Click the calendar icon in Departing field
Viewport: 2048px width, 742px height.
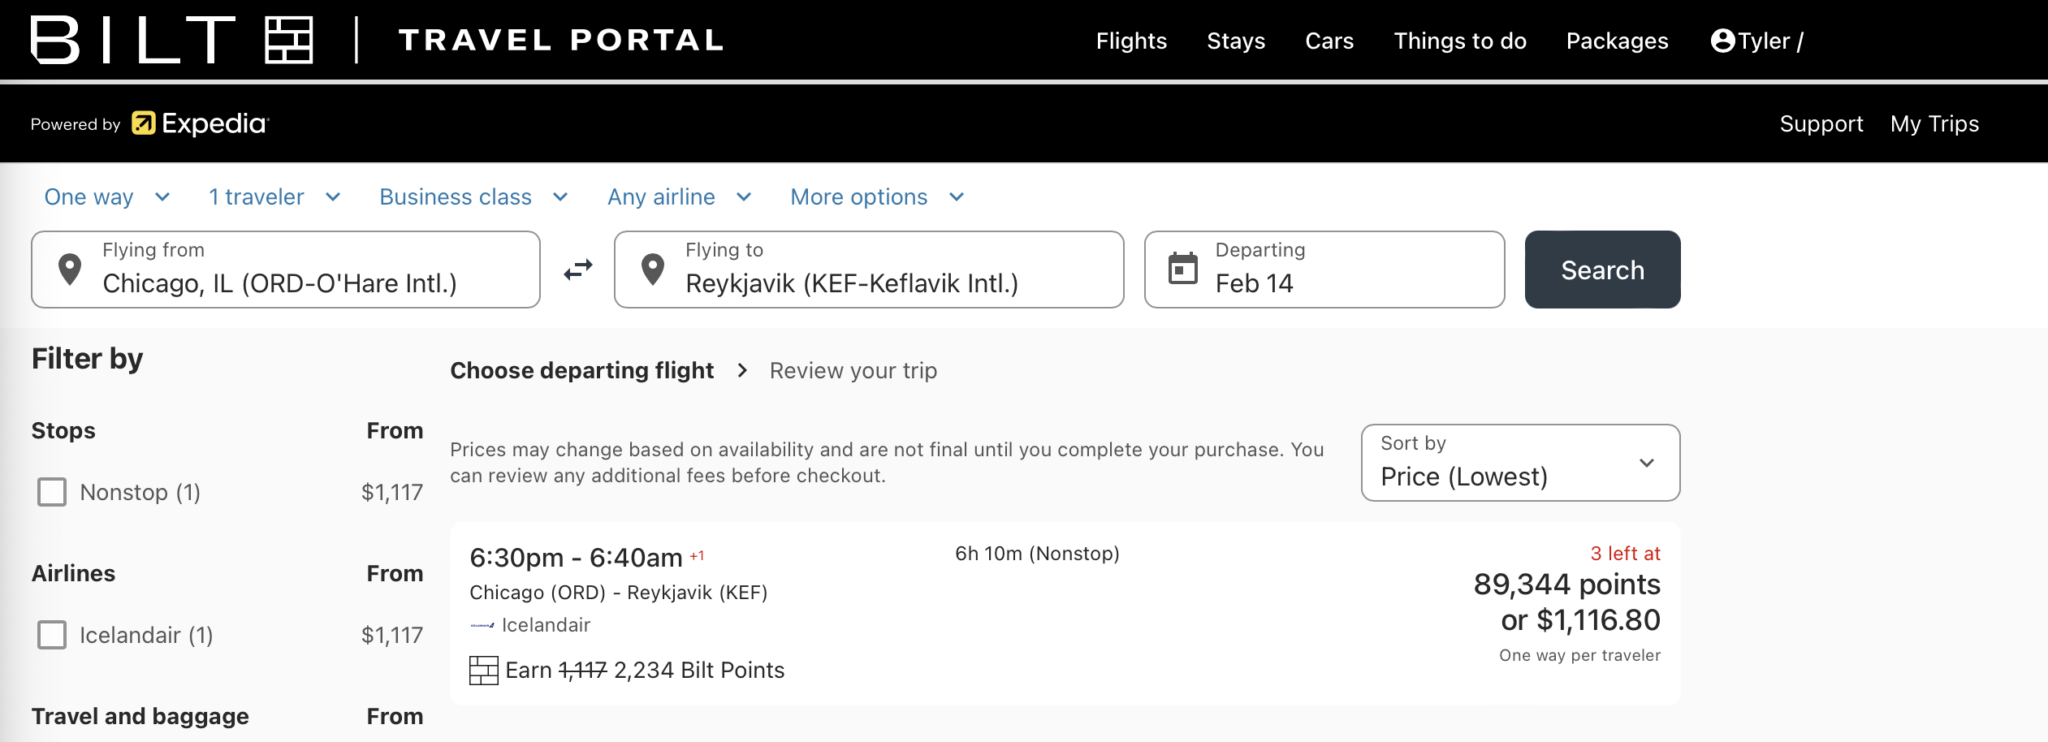[1183, 269]
